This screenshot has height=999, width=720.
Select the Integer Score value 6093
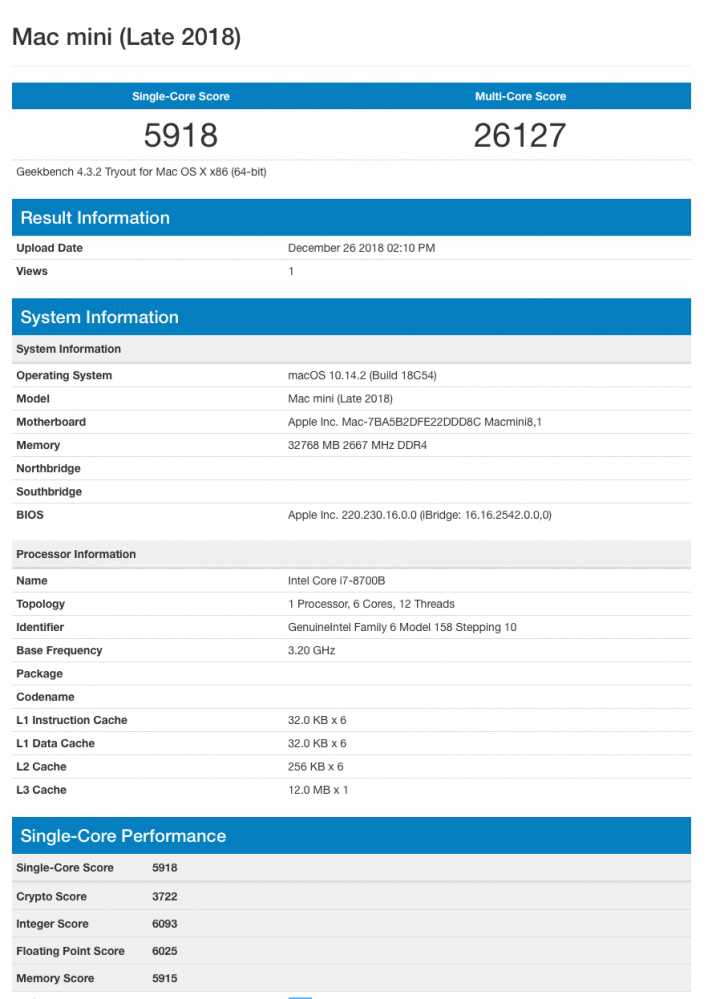[x=164, y=924]
